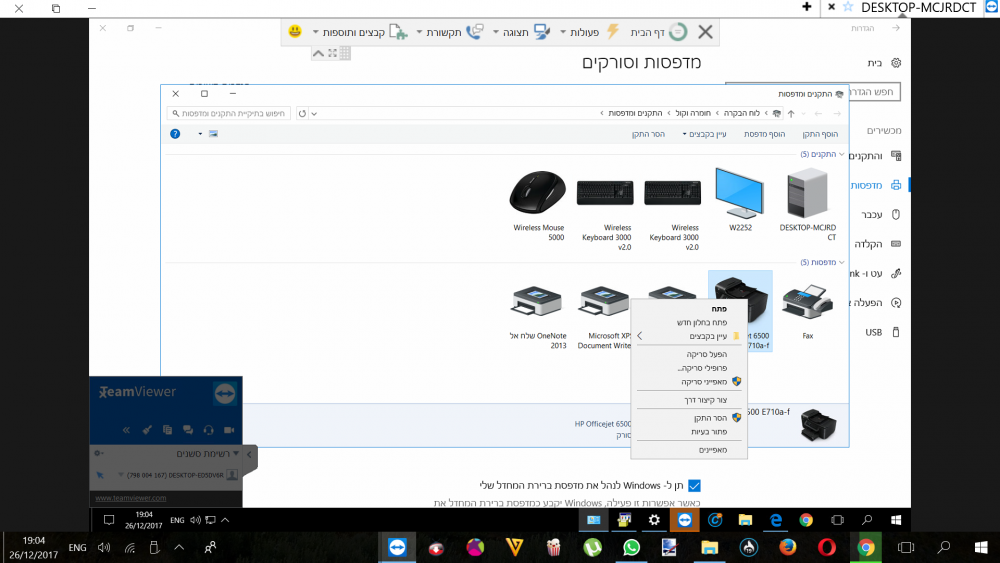The height and width of the screenshot is (563, 1000).
Task: Open the קבצים ותוספות files menu
Action: point(360,32)
